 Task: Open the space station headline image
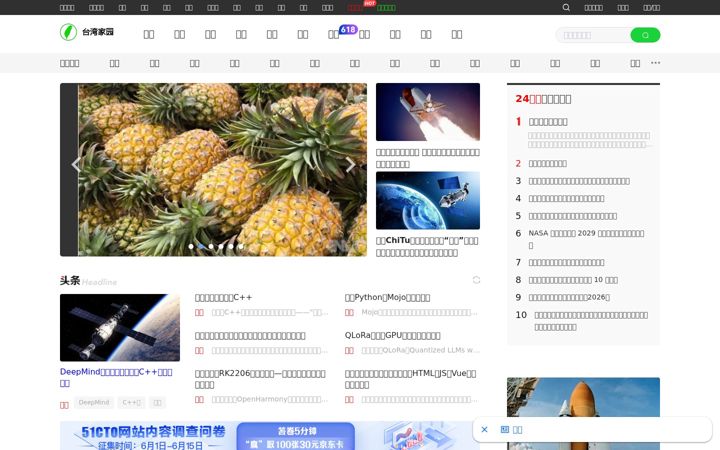[120, 328]
